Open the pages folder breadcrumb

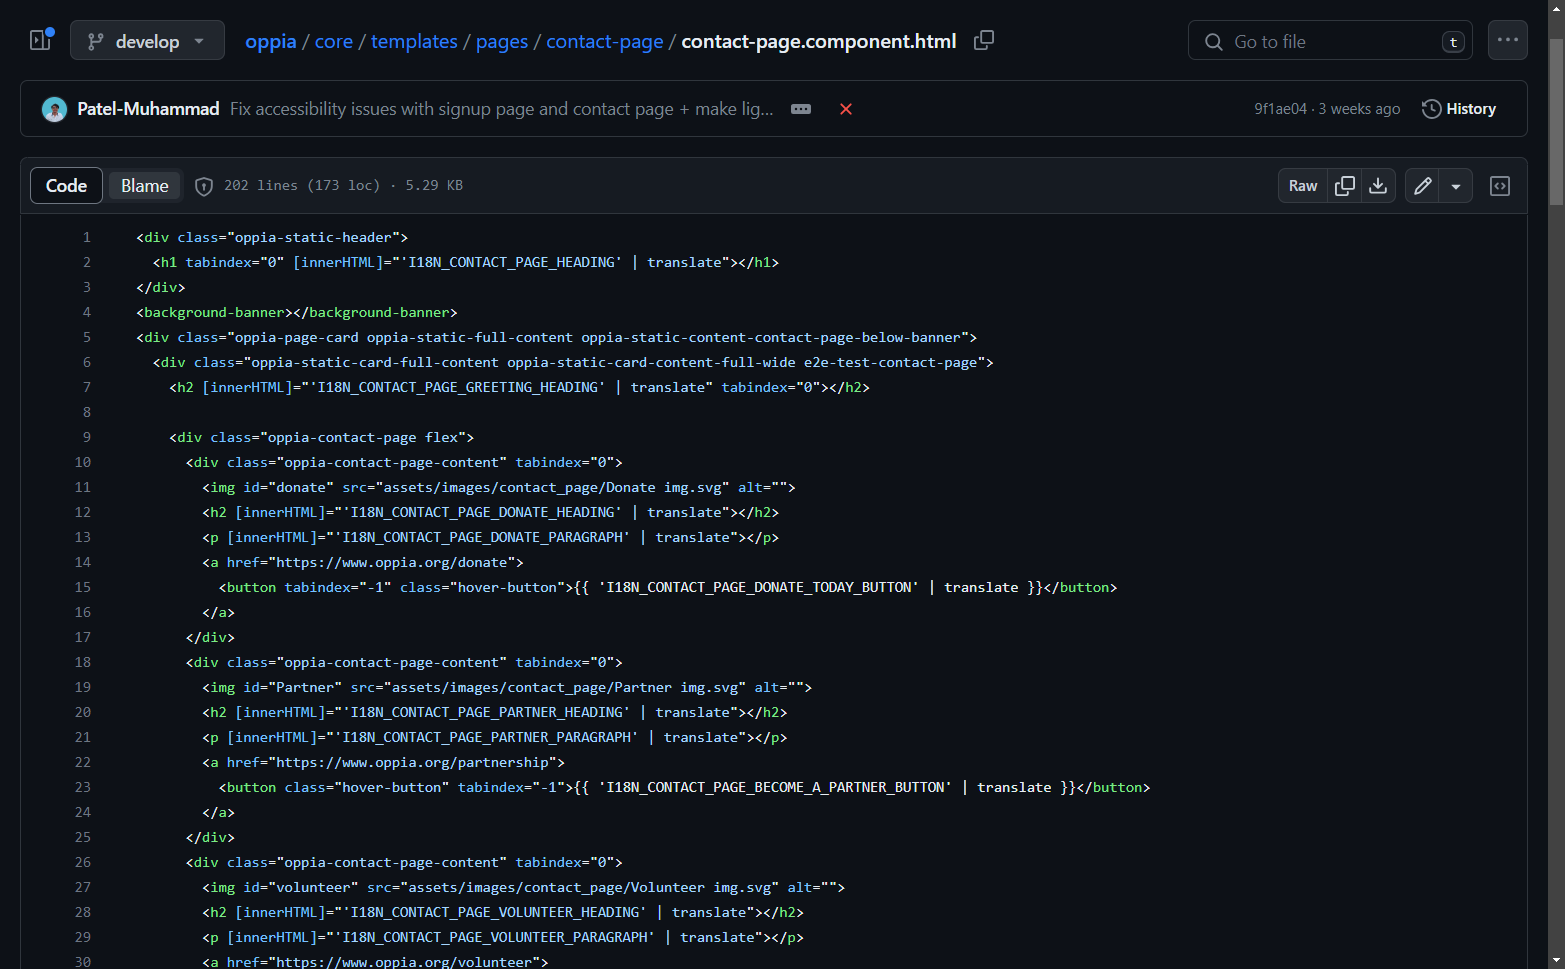(x=502, y=41)
